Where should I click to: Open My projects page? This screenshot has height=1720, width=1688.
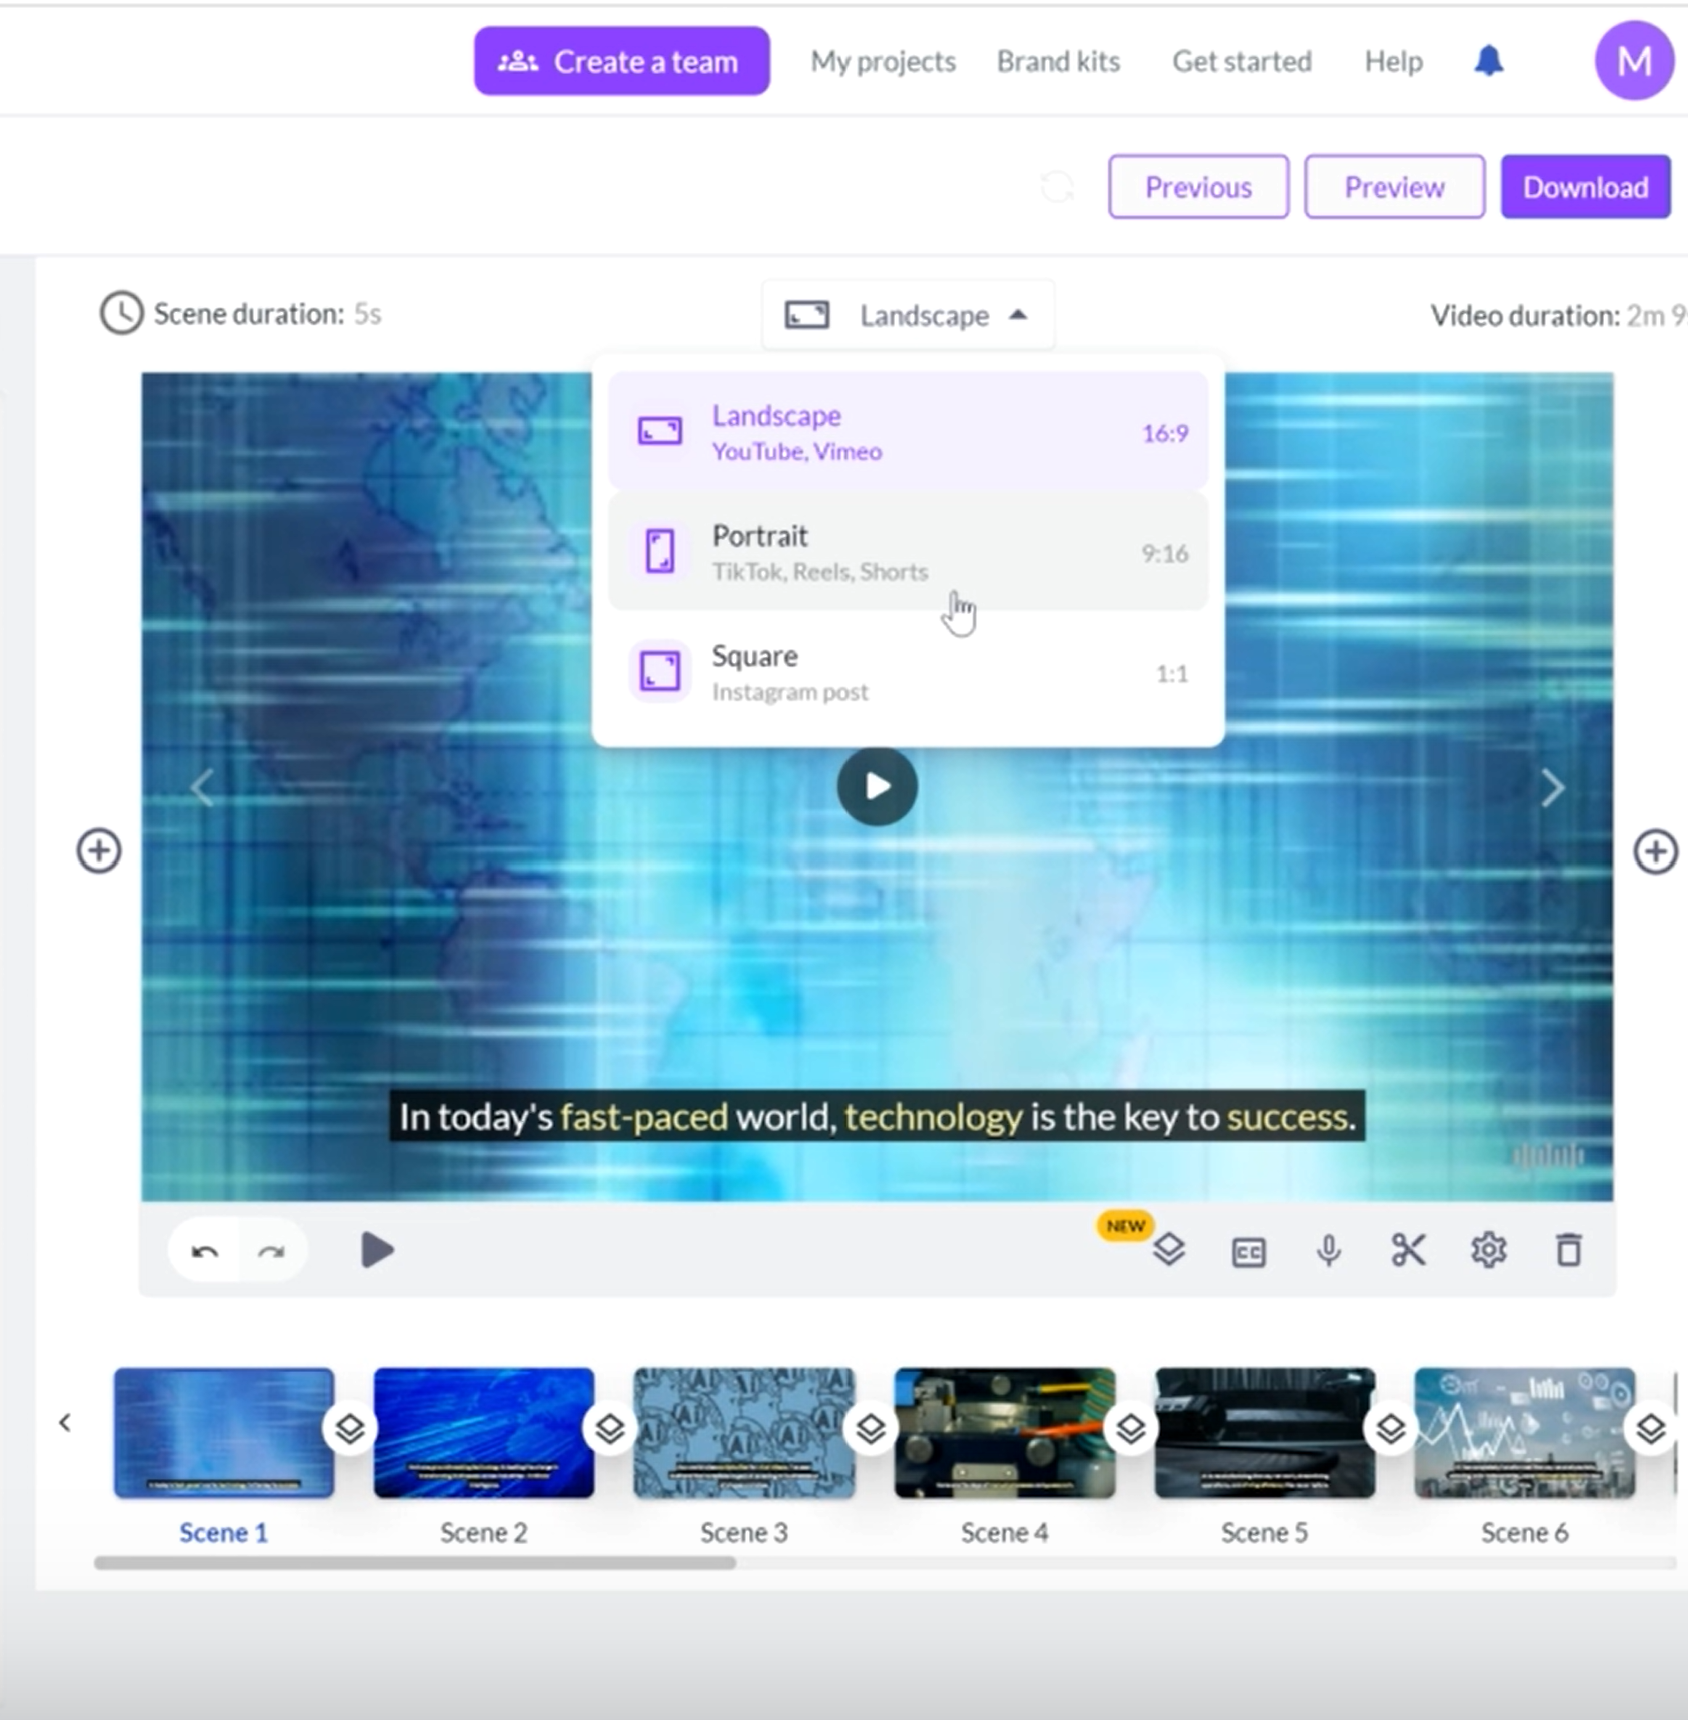883,62
